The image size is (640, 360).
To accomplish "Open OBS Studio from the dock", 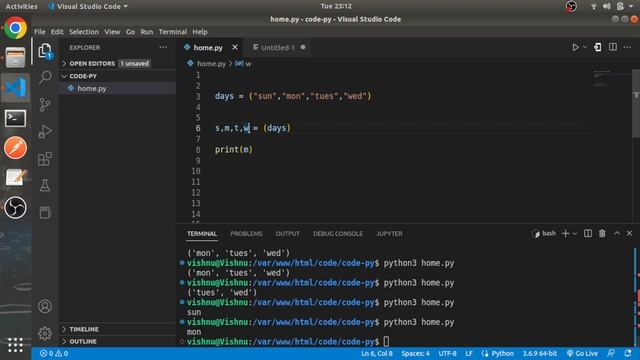I will pyautogui.click(x=16, y=207).
